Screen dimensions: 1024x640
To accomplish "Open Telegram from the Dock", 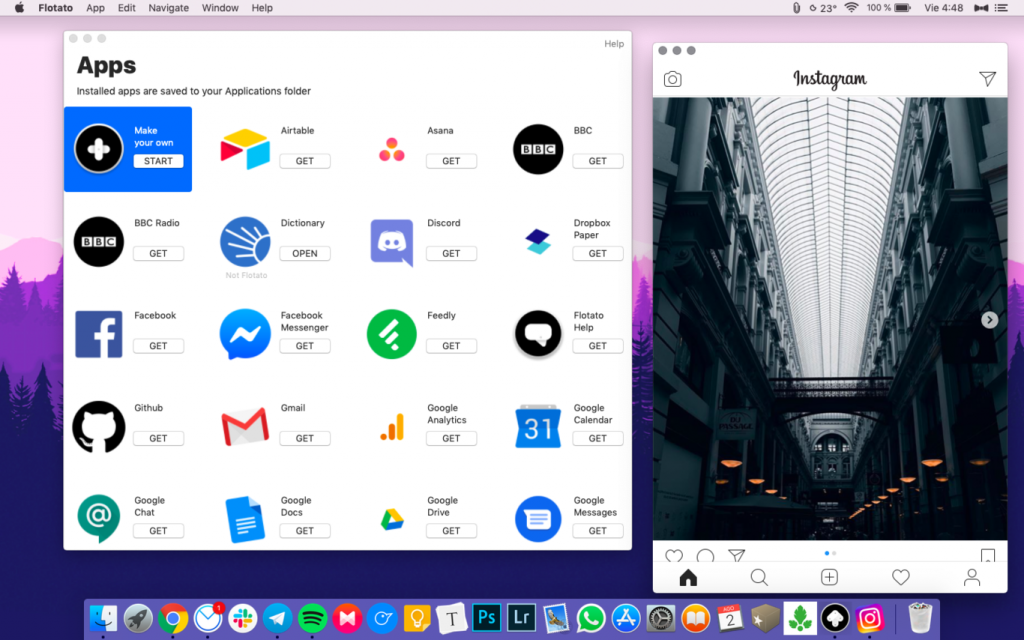I will (x=278, y=618).
